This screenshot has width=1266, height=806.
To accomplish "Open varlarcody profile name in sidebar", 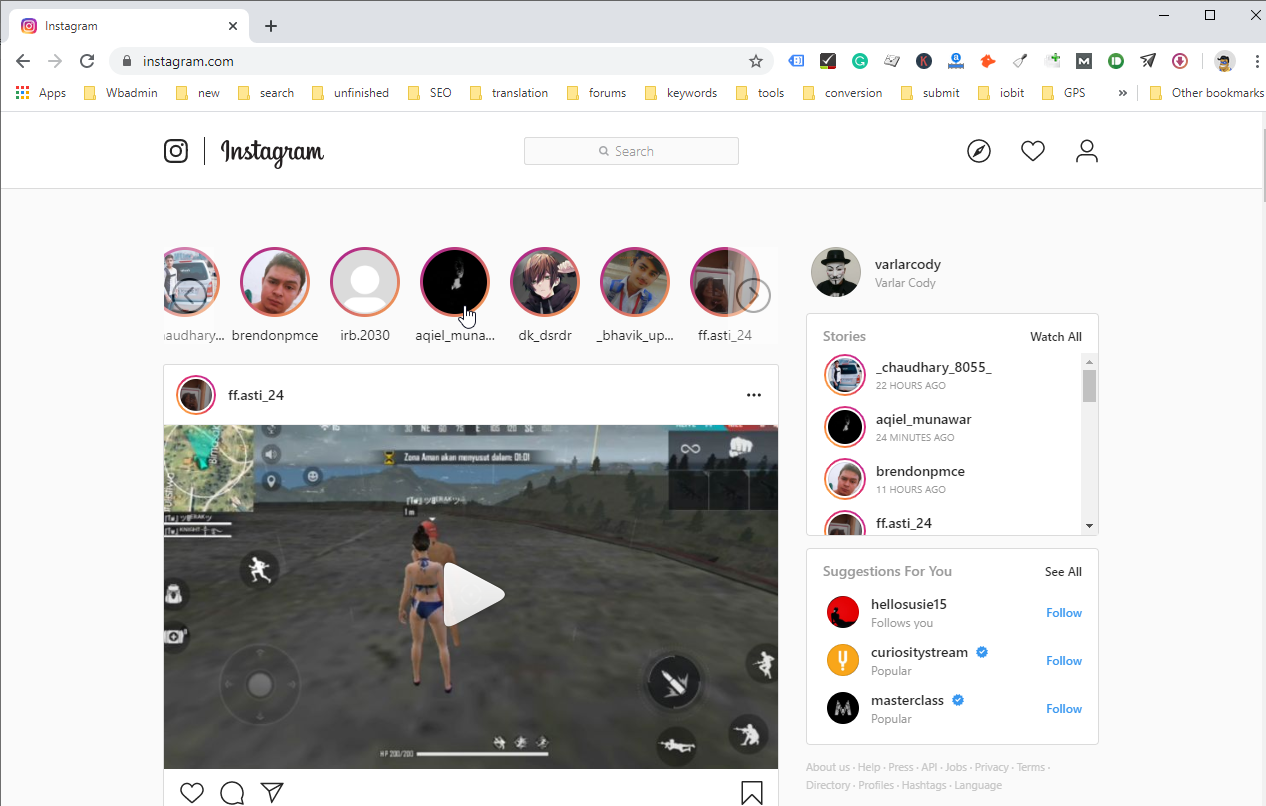I will click(x=908, y=265).
